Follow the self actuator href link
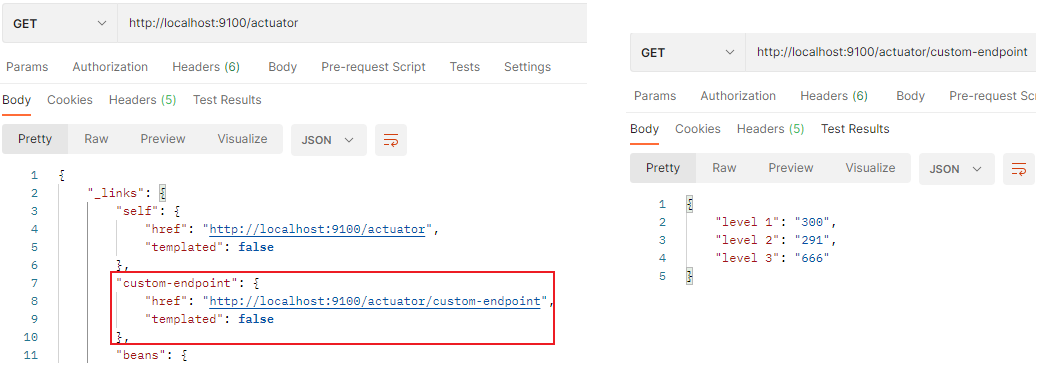The image size is (1038, 370). tap(317, 230)
